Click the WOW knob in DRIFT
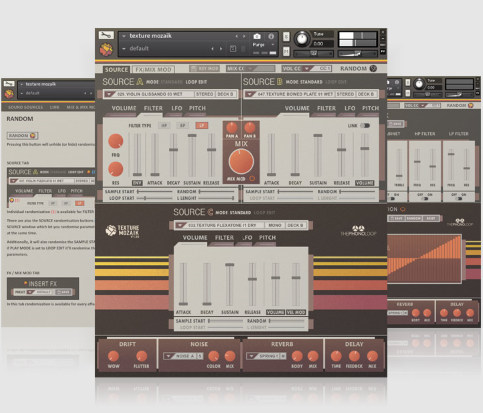Screen dimensions: 483x413 (x=113, y=356)
